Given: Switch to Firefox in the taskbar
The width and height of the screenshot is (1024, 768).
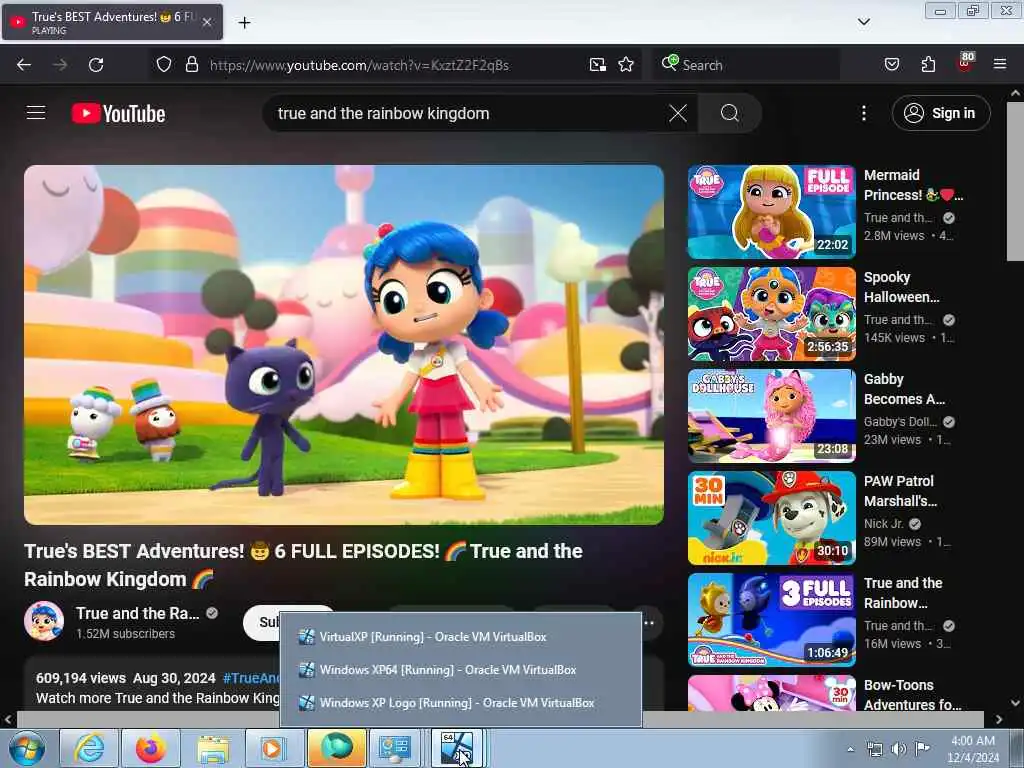Looking at the screenshot, I should click(151, 748).
